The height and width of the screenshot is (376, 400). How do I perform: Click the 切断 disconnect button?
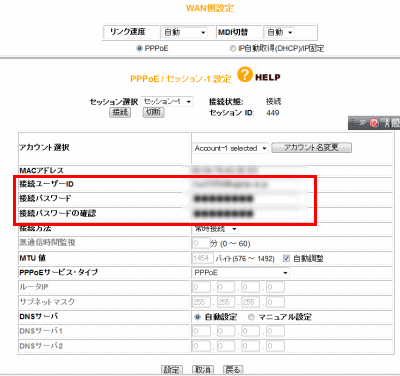pos(154,112)
